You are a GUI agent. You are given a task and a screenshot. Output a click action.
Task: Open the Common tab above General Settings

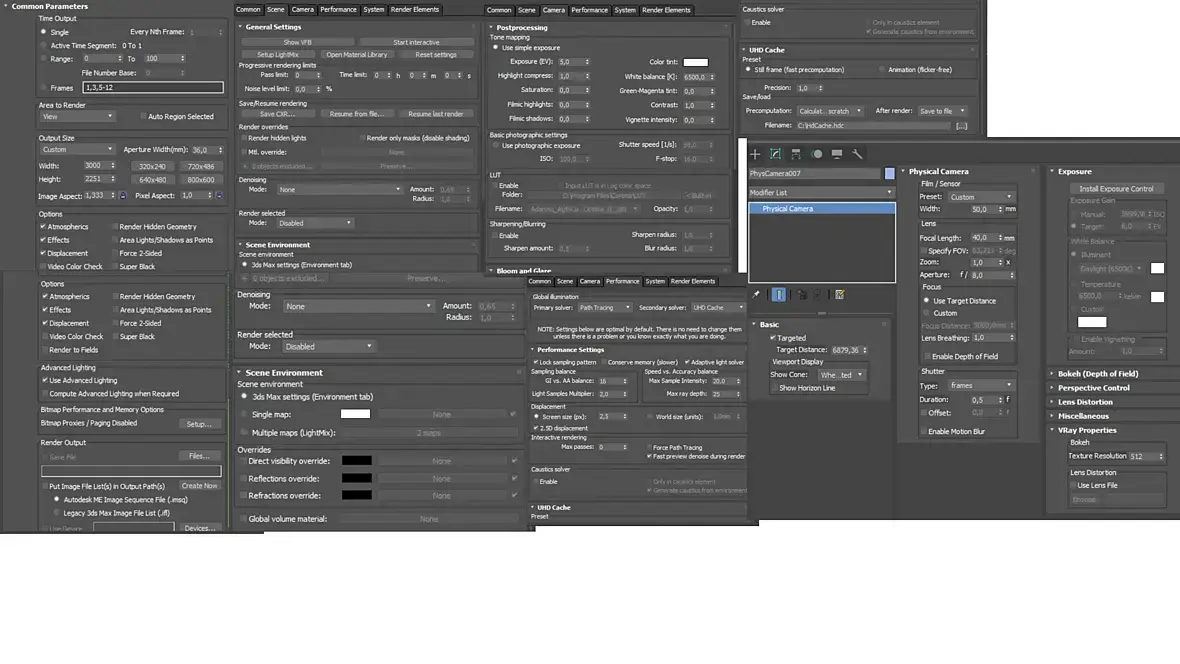pyautogui.click(x=248, y=10)
